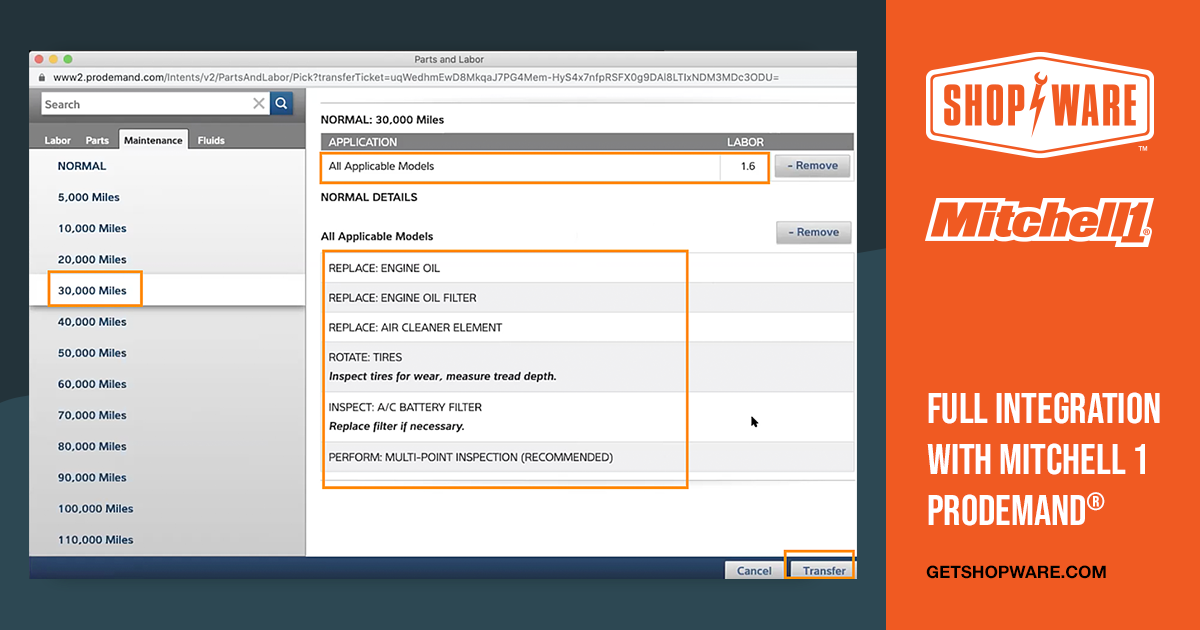
Task: Click the Parts and Labor window title
Action: pyautogui.click(x=449, y=59)
